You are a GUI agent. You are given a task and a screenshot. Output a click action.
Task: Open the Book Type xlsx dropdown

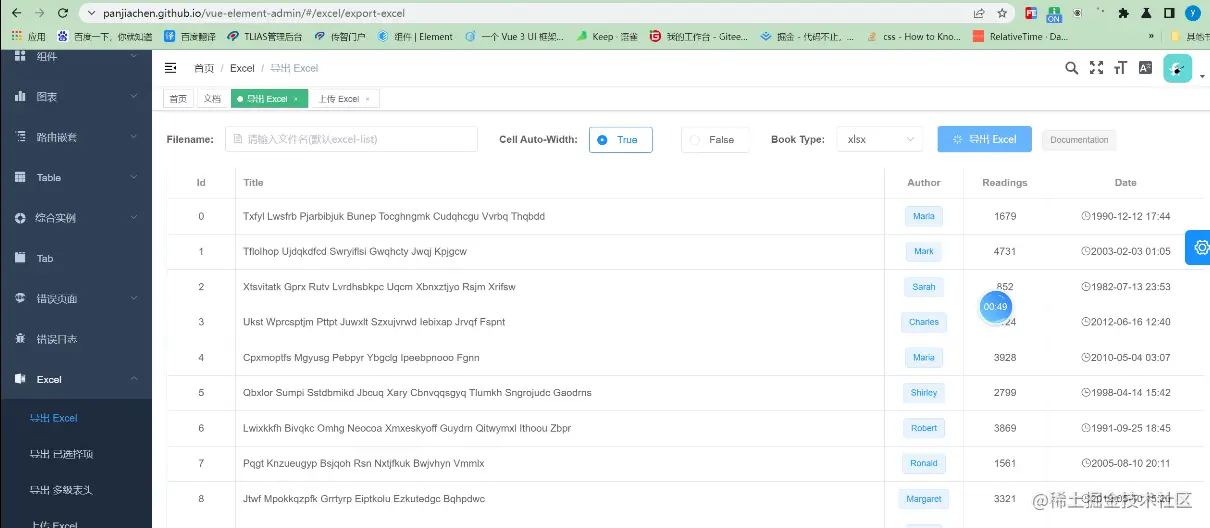879,140
